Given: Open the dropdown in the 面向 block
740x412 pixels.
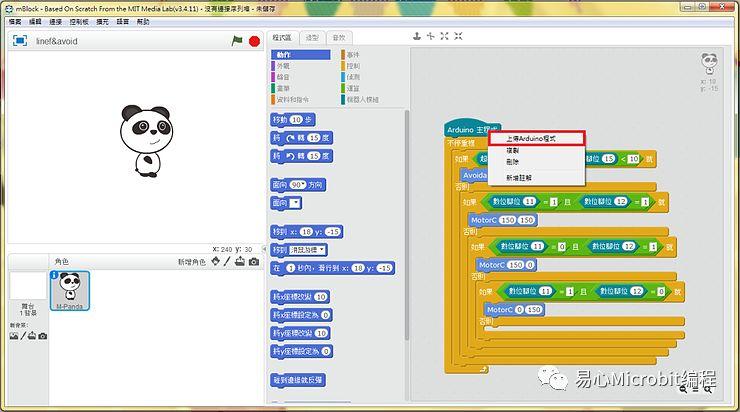Looking at the screenshot, I should [295, 203].
